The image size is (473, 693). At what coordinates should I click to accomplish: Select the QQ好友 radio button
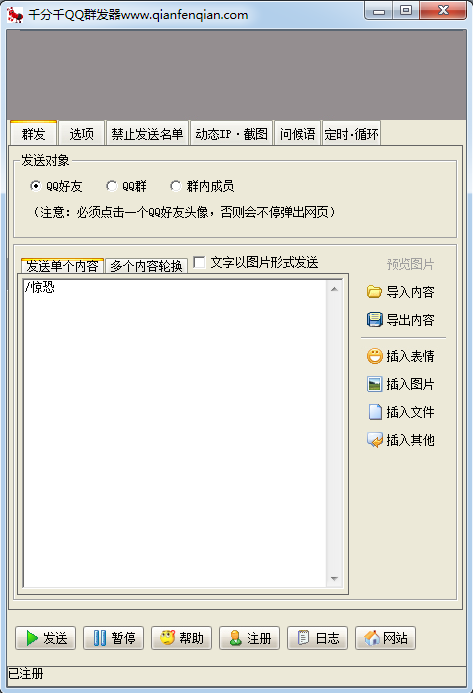(36, 186)
